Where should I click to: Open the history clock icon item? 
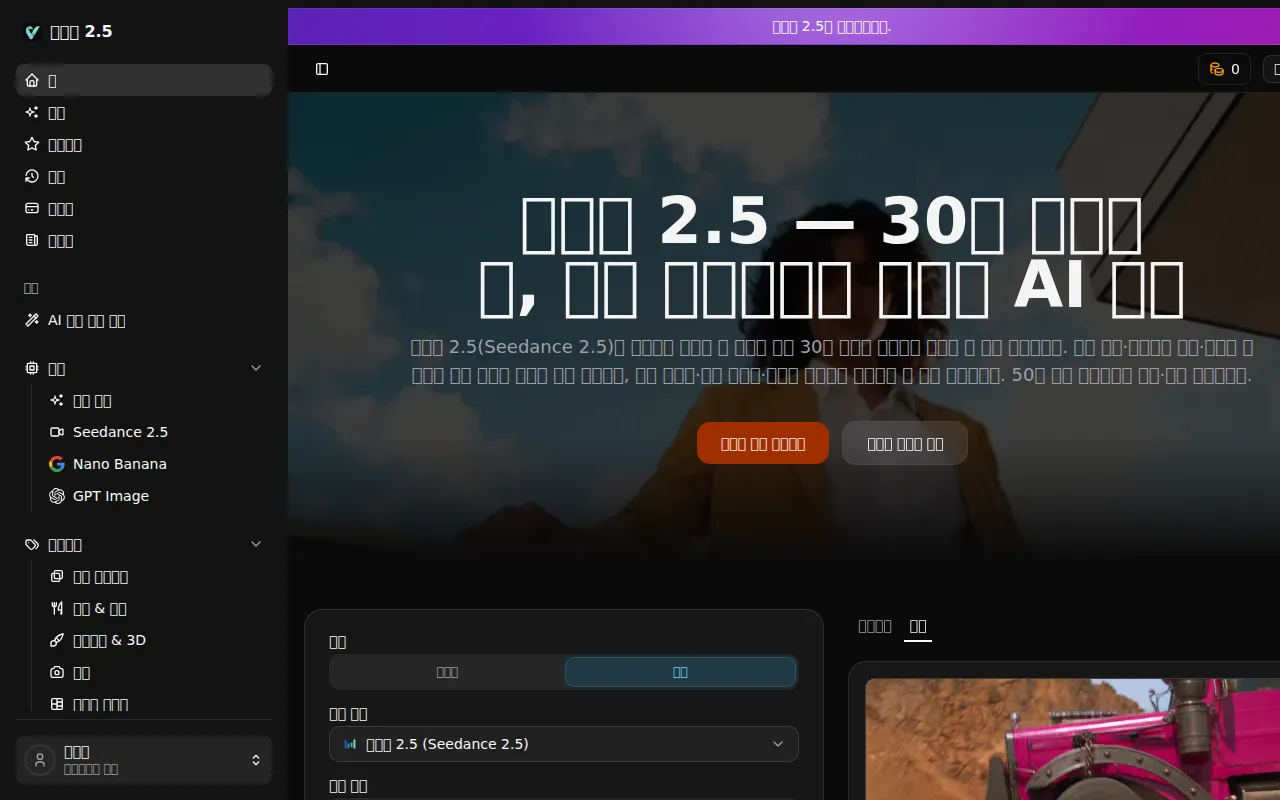[x=144, y=176]
